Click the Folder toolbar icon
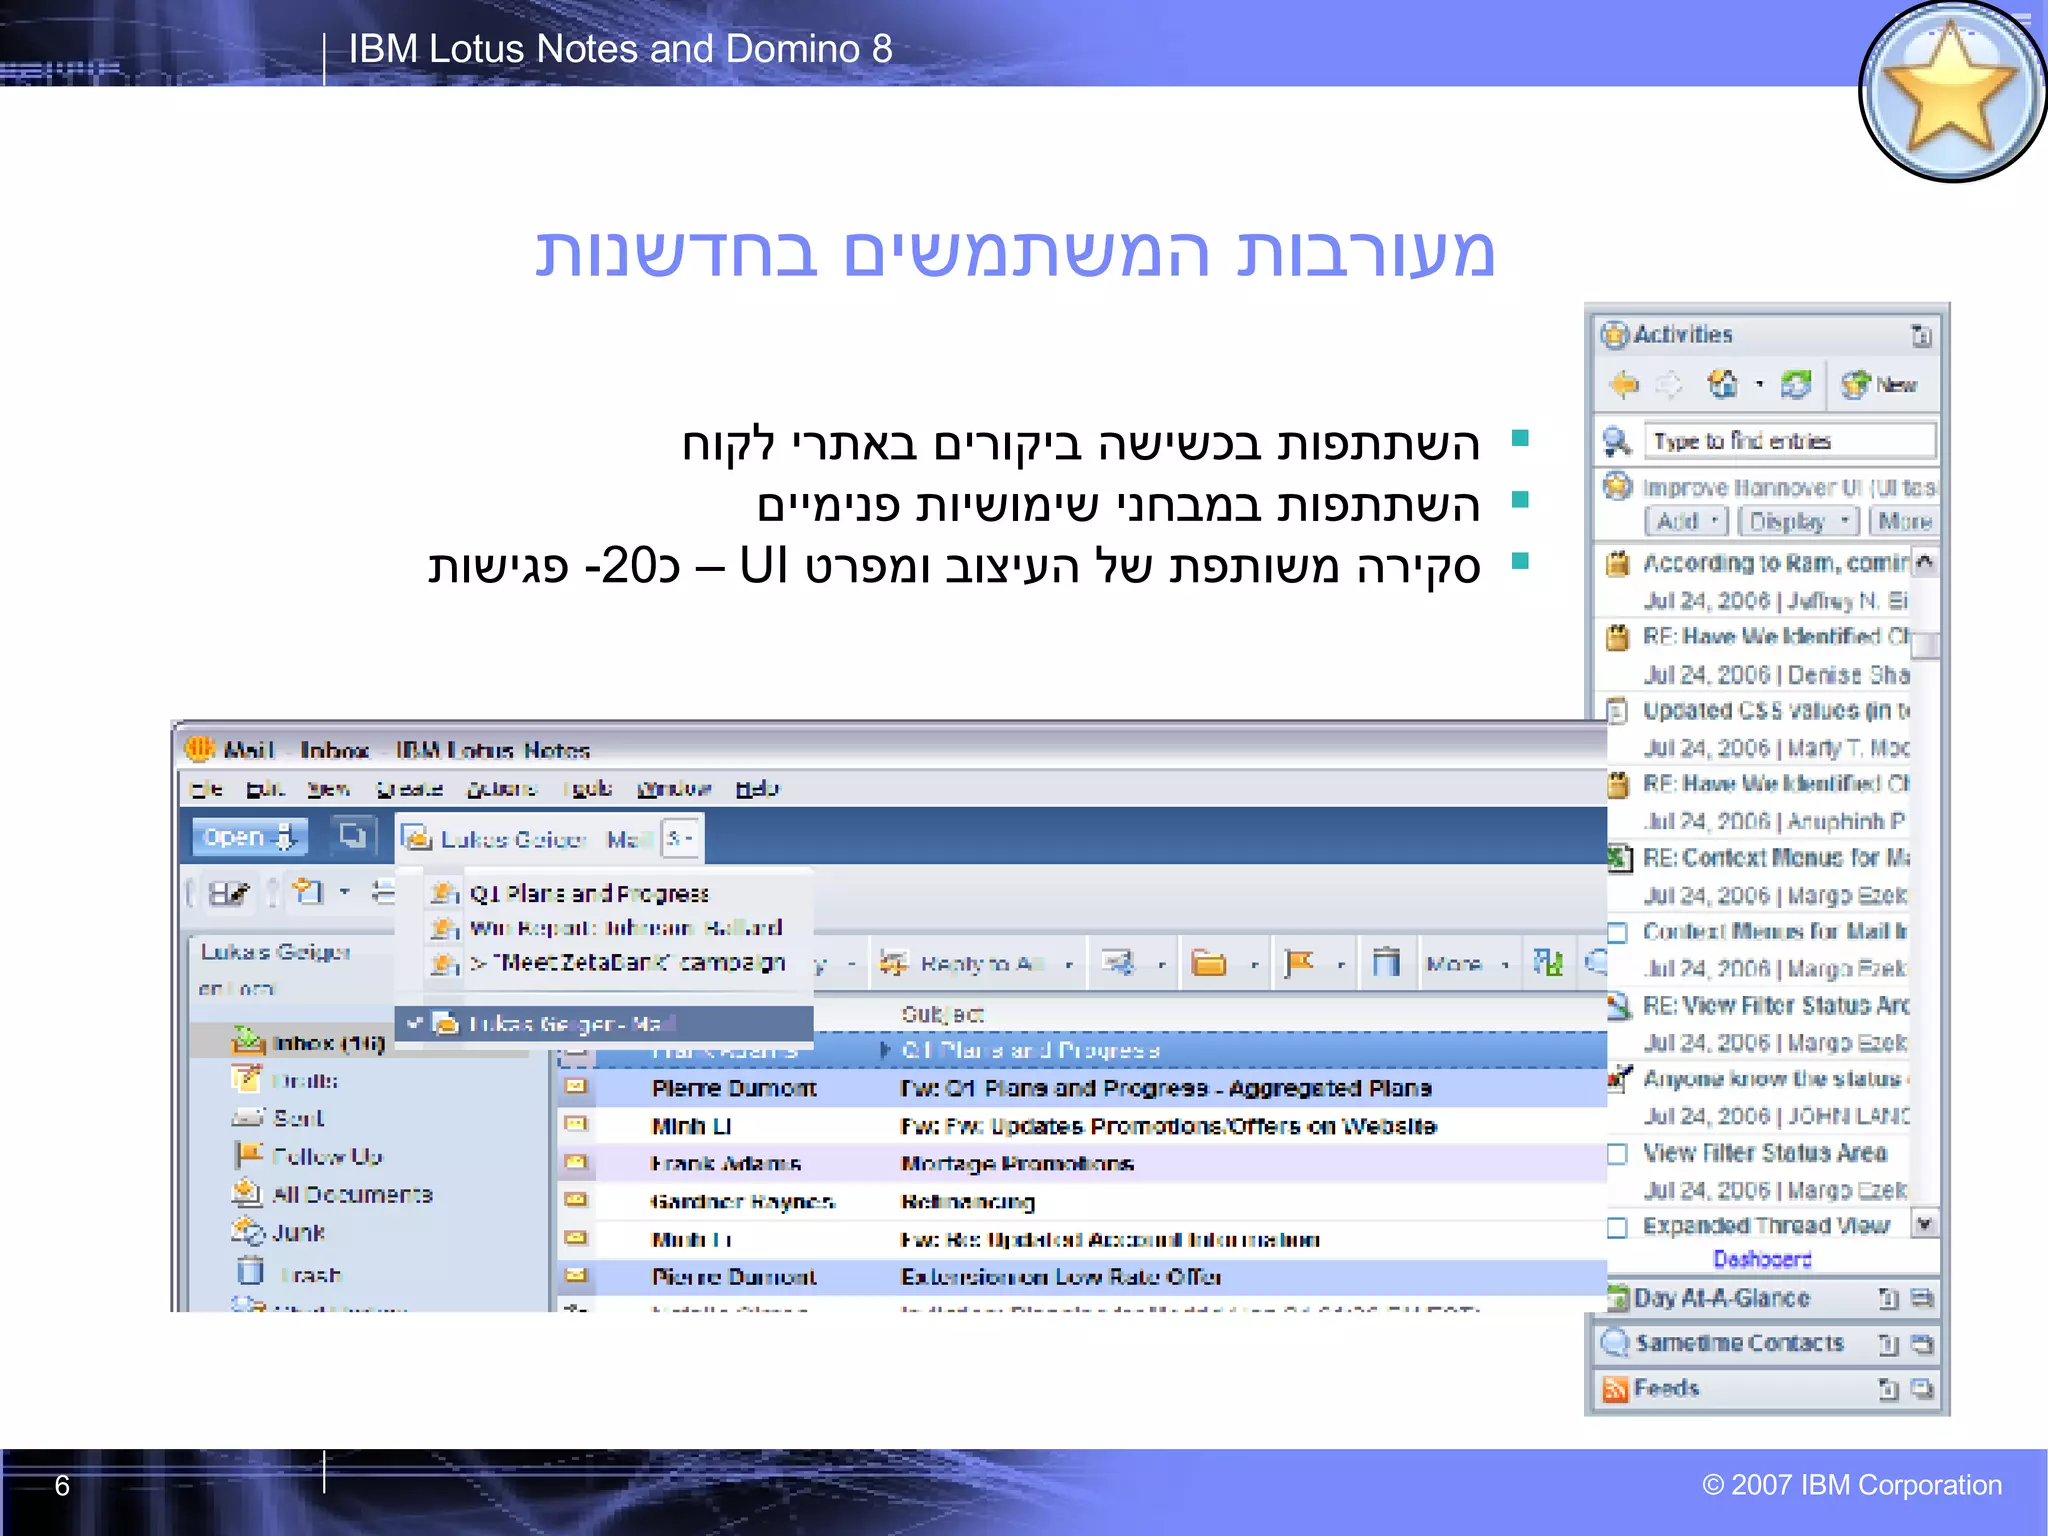Screen dimensions: 2048x1536 click(x=1209, y=963)
